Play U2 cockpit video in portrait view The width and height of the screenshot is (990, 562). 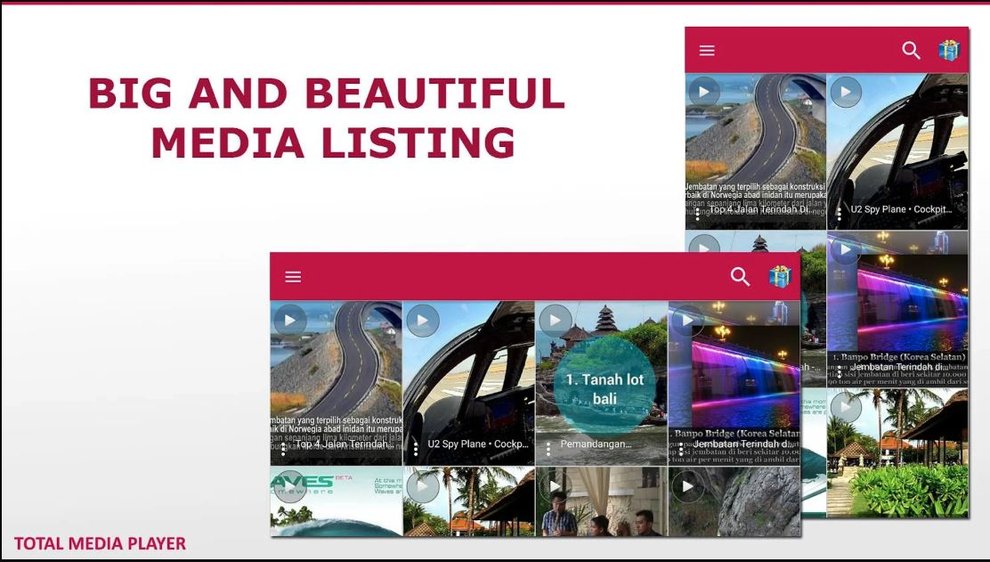pos(846,92)
